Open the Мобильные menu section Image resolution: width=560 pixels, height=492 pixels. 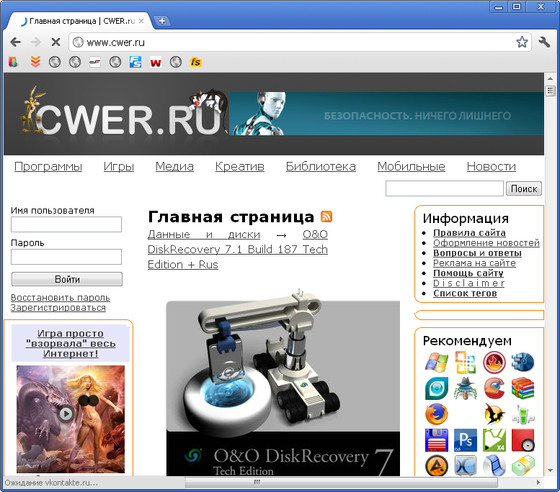[411, 167]
